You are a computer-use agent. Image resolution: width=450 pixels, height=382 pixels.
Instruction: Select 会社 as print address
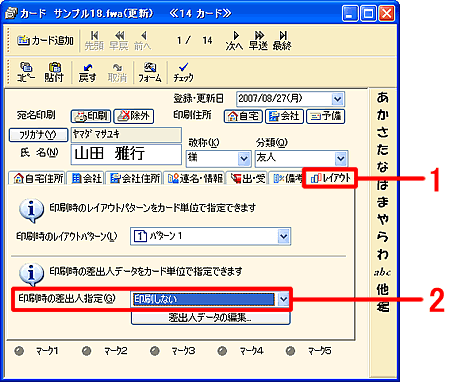click(284, 116)
